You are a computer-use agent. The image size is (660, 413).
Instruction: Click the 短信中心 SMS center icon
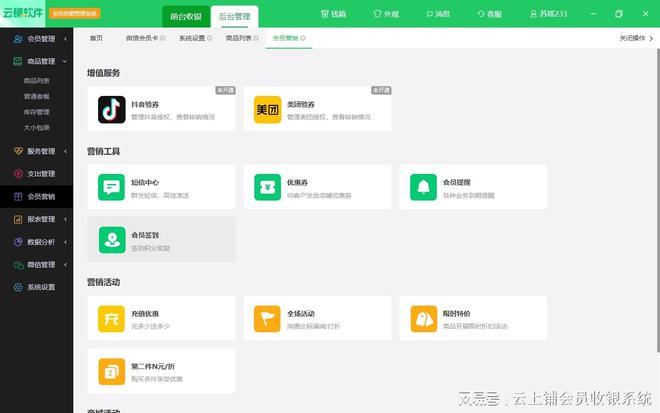[x=110, y=187]
